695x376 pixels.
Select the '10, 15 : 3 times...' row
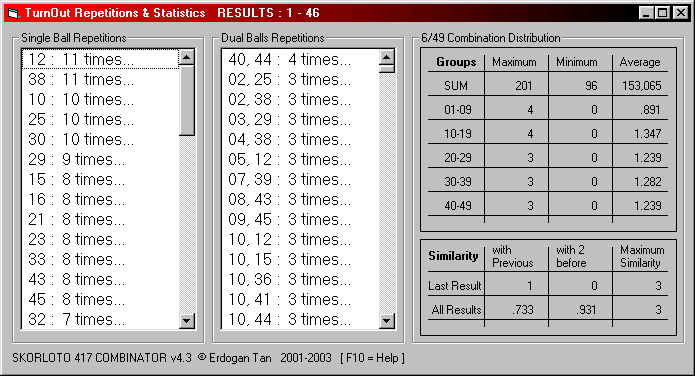300,259
